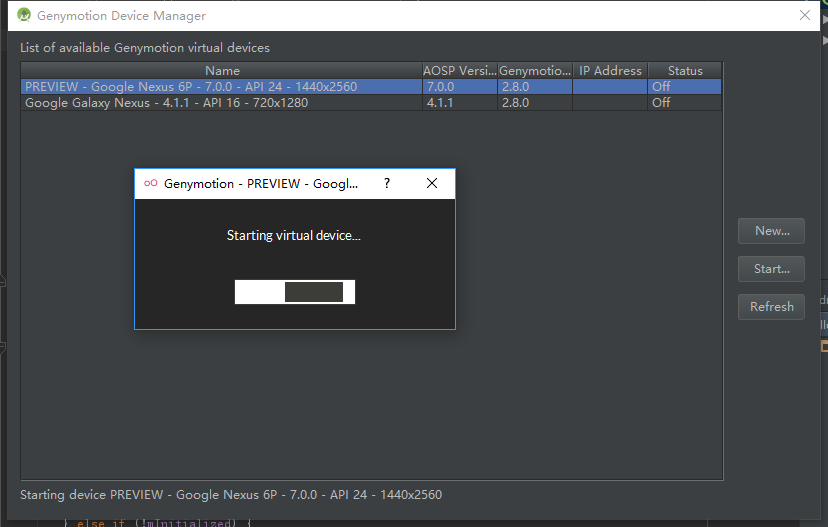
Task: Sort by the Name column header
Action: click(222, 71)
